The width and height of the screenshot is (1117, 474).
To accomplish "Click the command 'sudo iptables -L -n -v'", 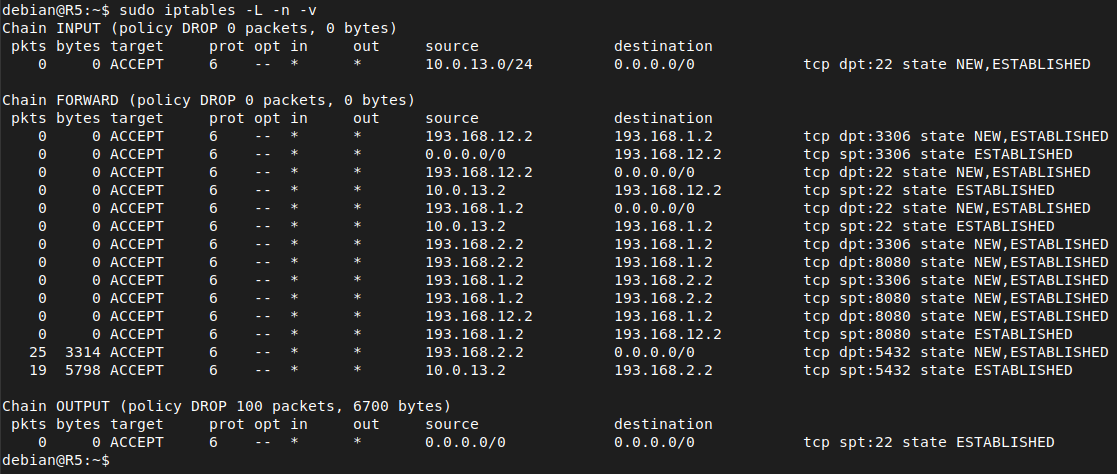I will tap(218, 10).
